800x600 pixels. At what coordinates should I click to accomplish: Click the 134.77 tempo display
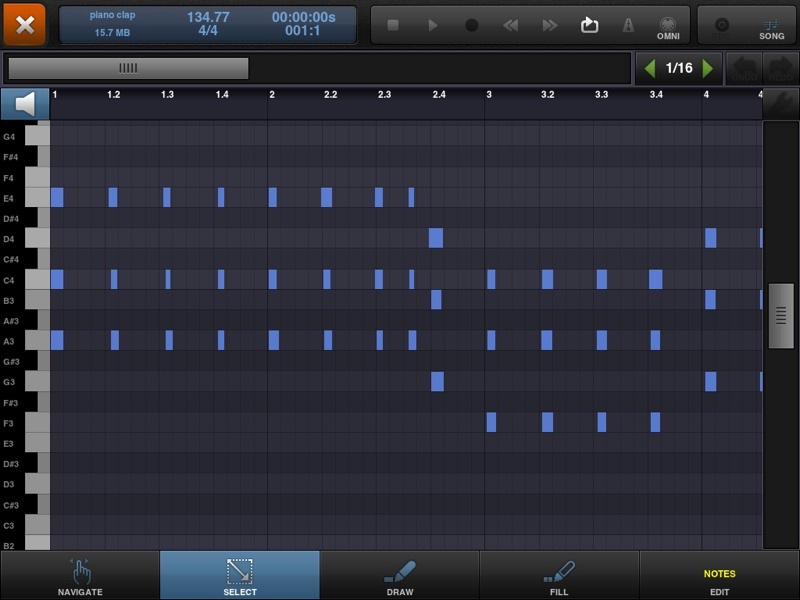pyautogui.click(x=208, y=17)
